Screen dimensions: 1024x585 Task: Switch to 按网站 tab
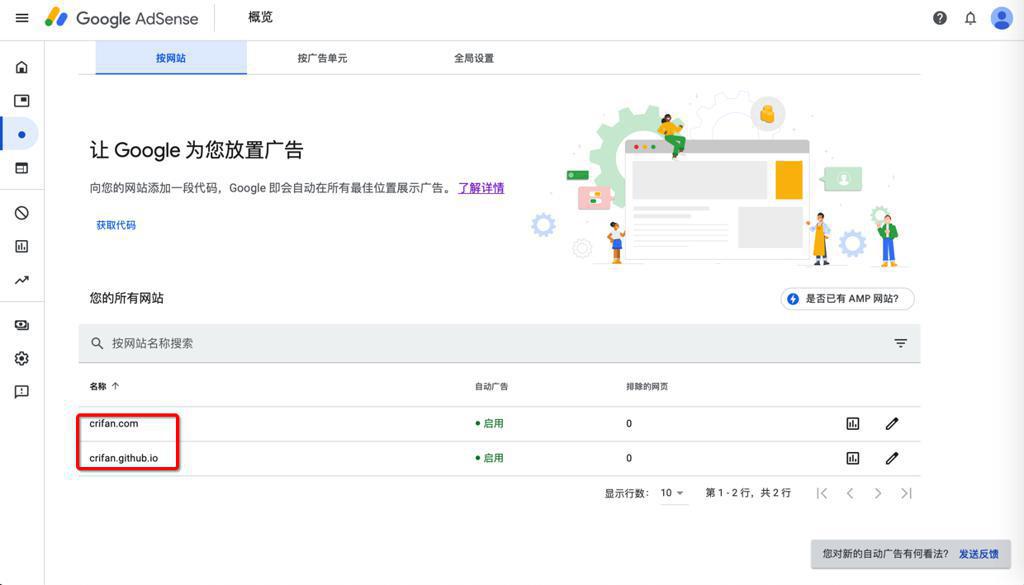click(x=171, y=58)
